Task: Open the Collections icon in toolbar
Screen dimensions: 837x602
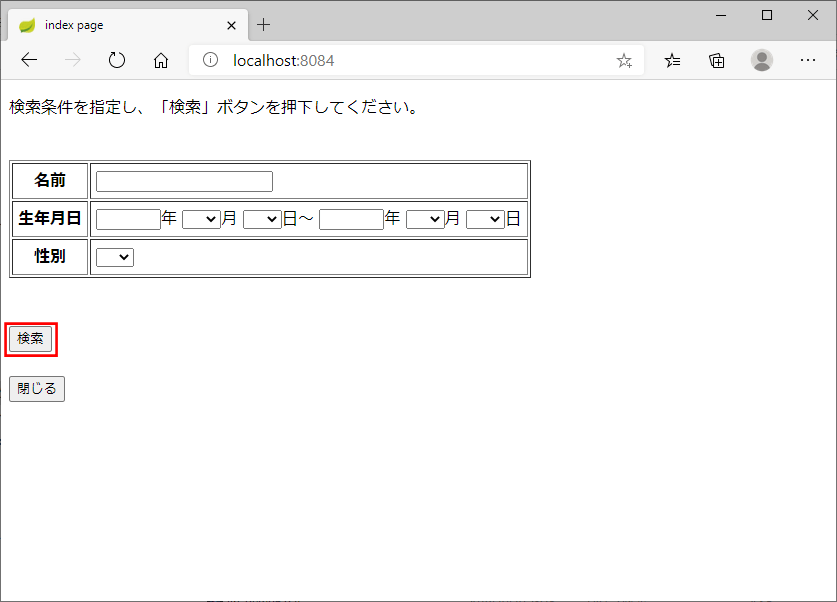Action: tap(717, 60)
